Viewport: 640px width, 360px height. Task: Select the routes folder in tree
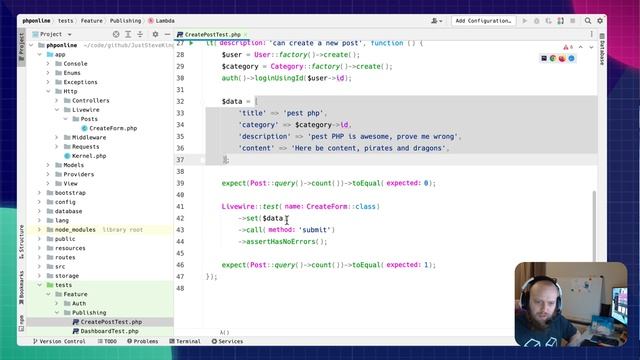click(61, 257)
